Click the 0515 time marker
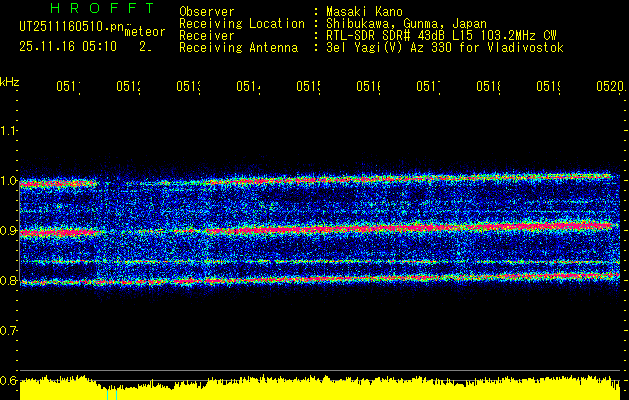The image size is (629, 400). click(308, 87)
